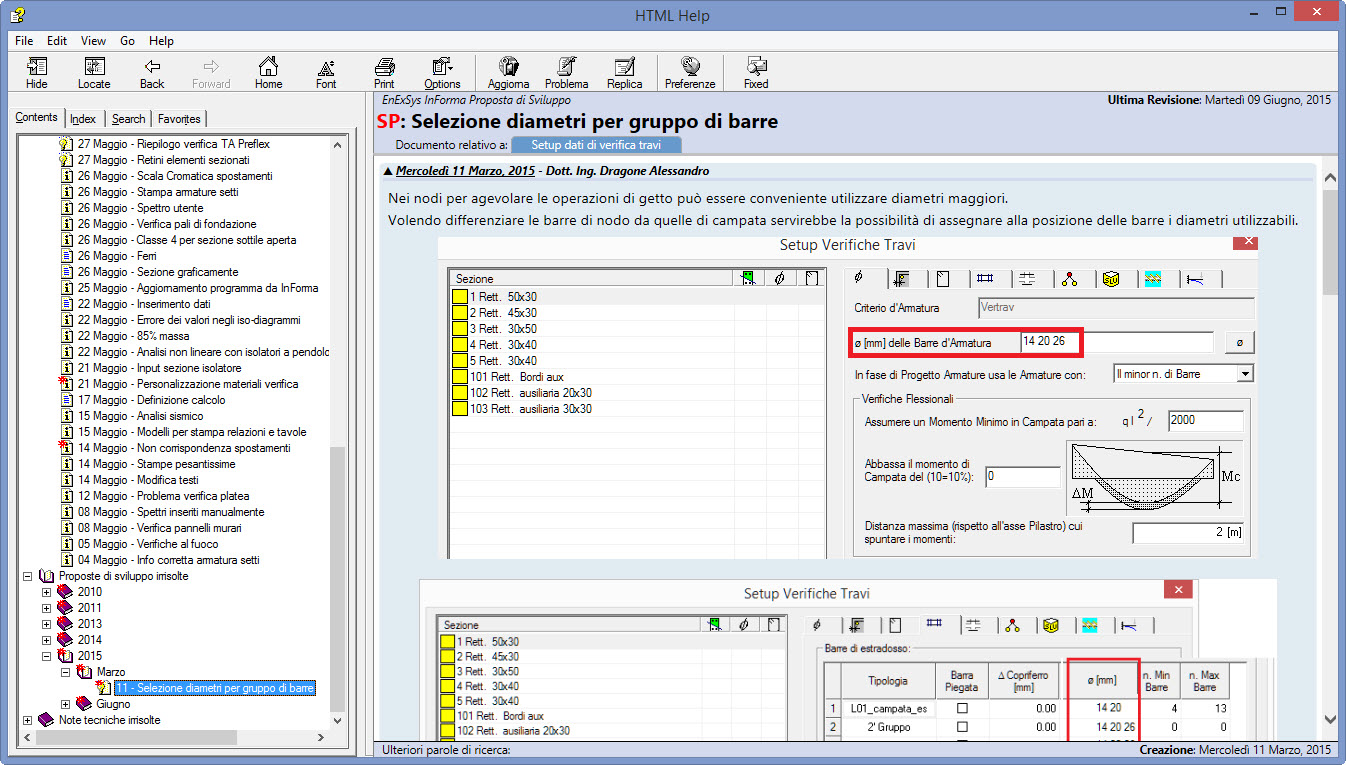Viewport: 1346px width, 765px height.
Task: Select '11 - Selezione diametri per gruppo di barre'
Action: tap(214, 688)
